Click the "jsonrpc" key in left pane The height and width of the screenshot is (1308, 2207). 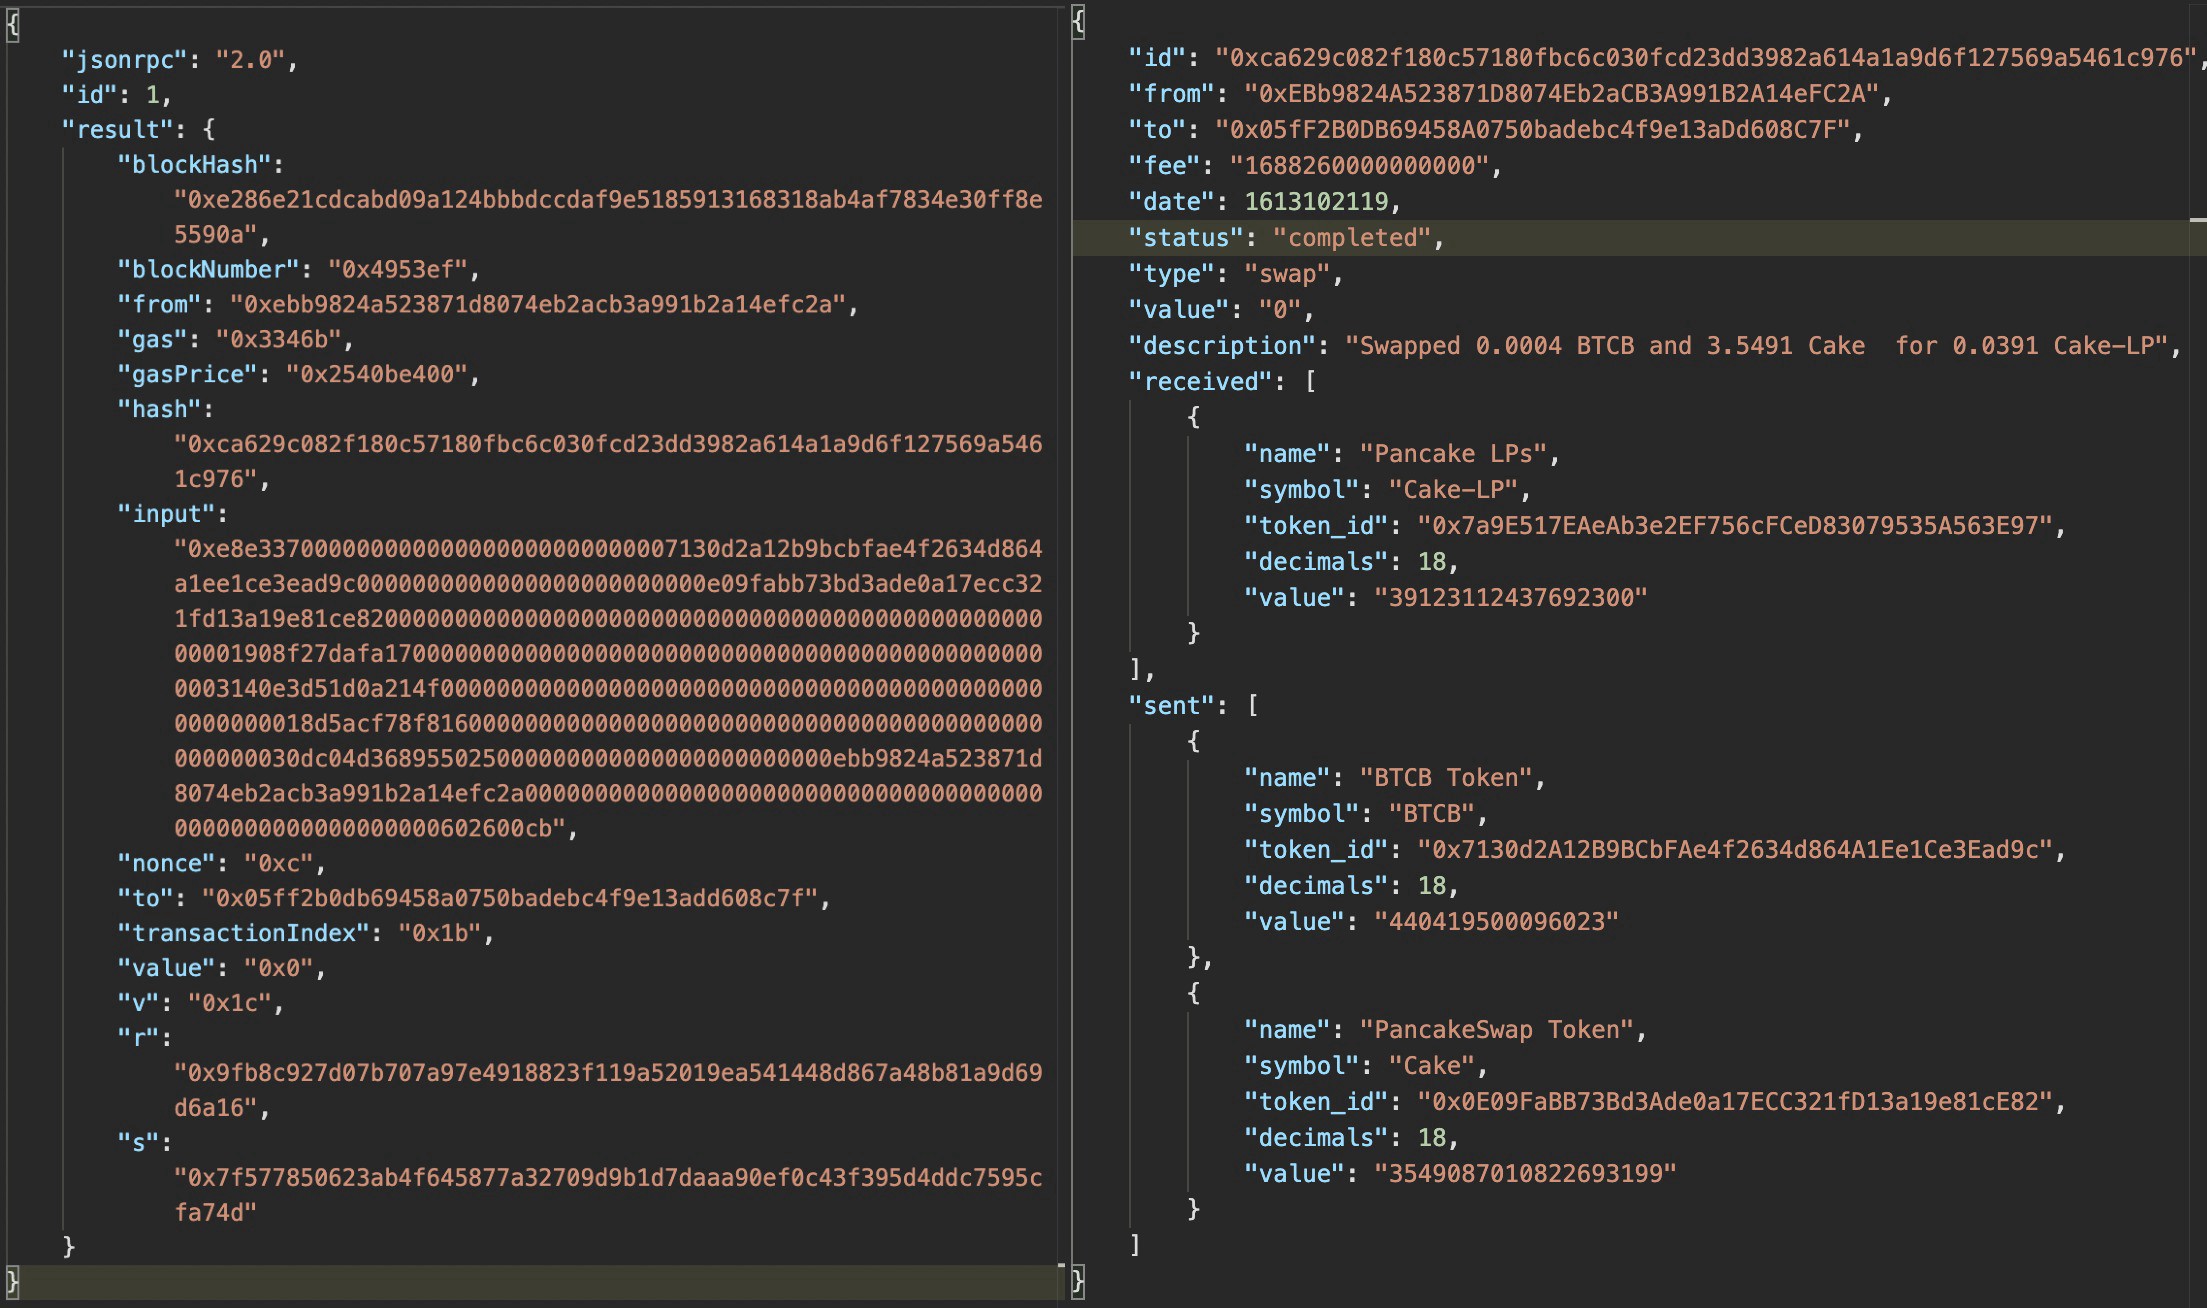pos(125,60)
